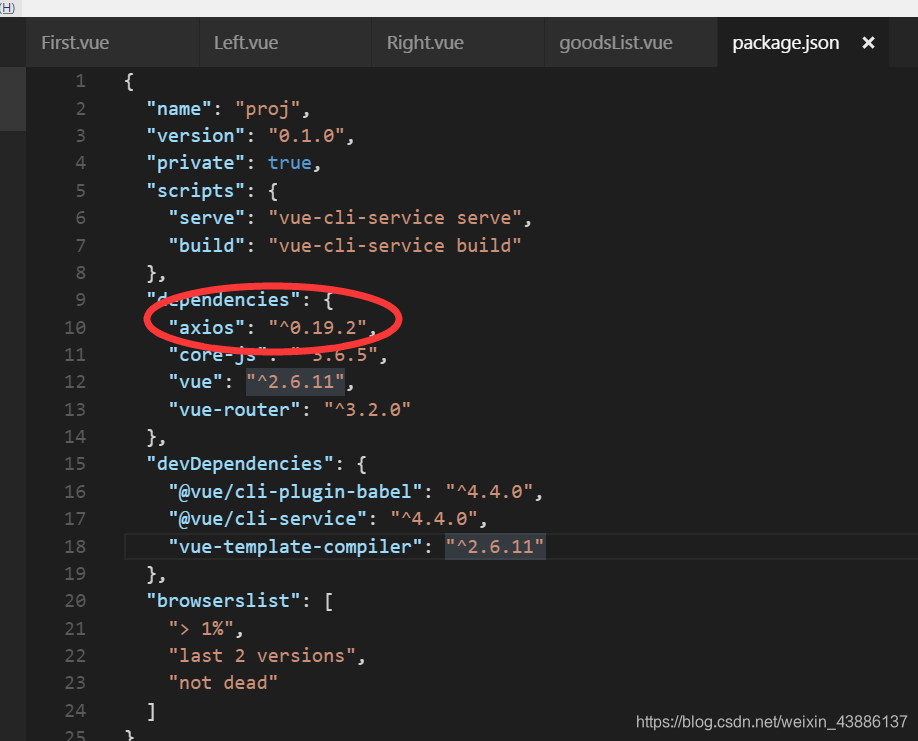
Task: Click the "scripts" key
Action: click(196, 190)
